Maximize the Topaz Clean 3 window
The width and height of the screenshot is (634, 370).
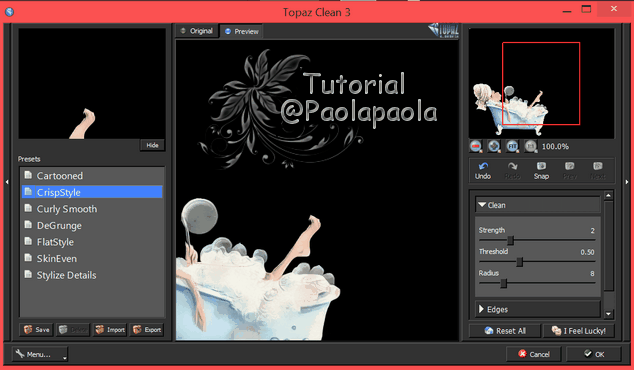pos(586,9)
